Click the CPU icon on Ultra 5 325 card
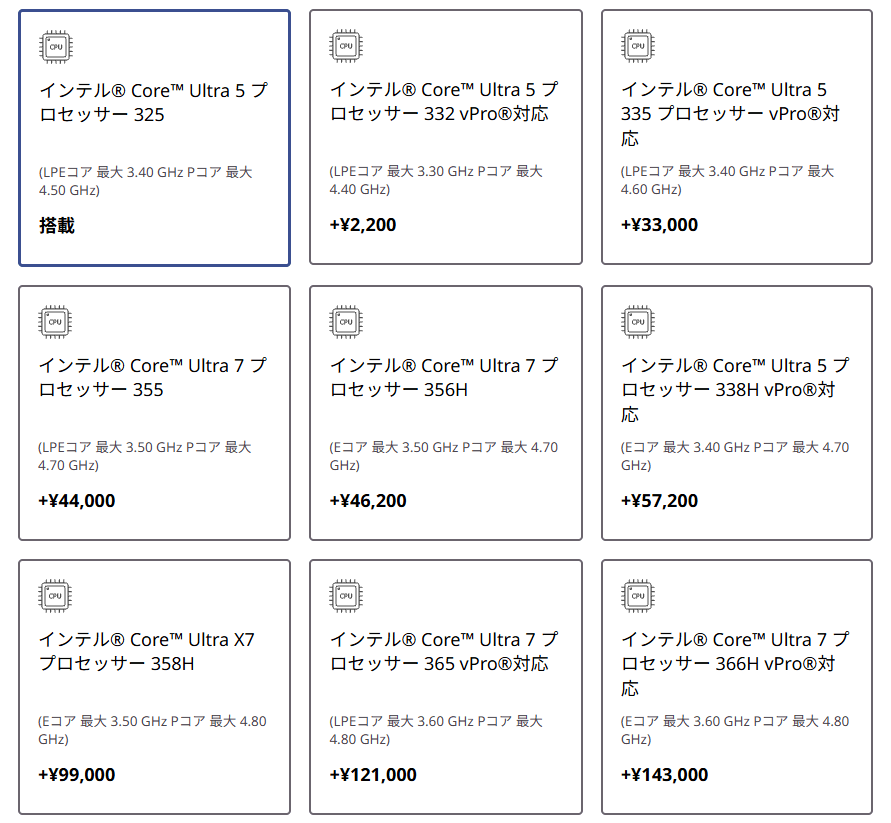 (x=56, y=46)
